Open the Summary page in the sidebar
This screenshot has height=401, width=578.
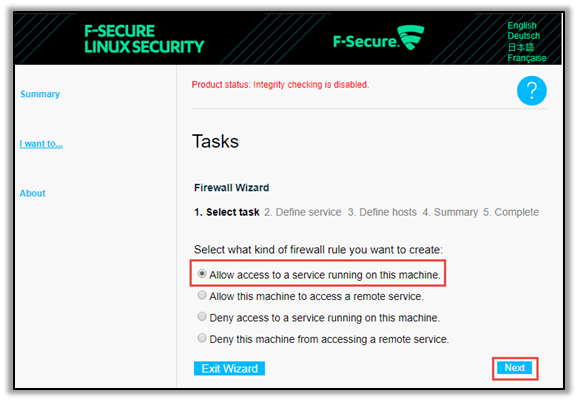click(40, 94)
